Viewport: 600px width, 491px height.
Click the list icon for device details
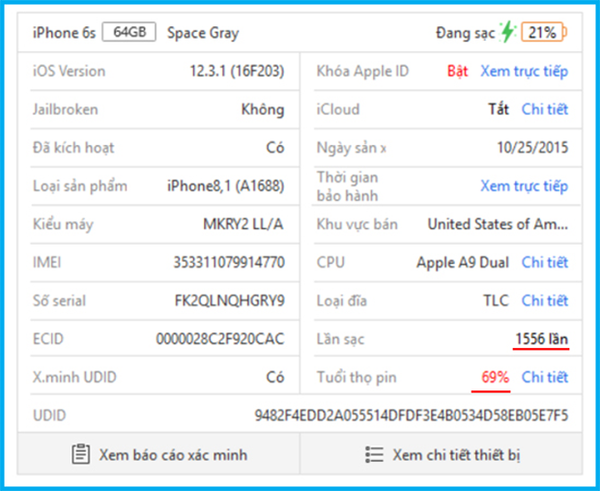click(x=374, y=454)
